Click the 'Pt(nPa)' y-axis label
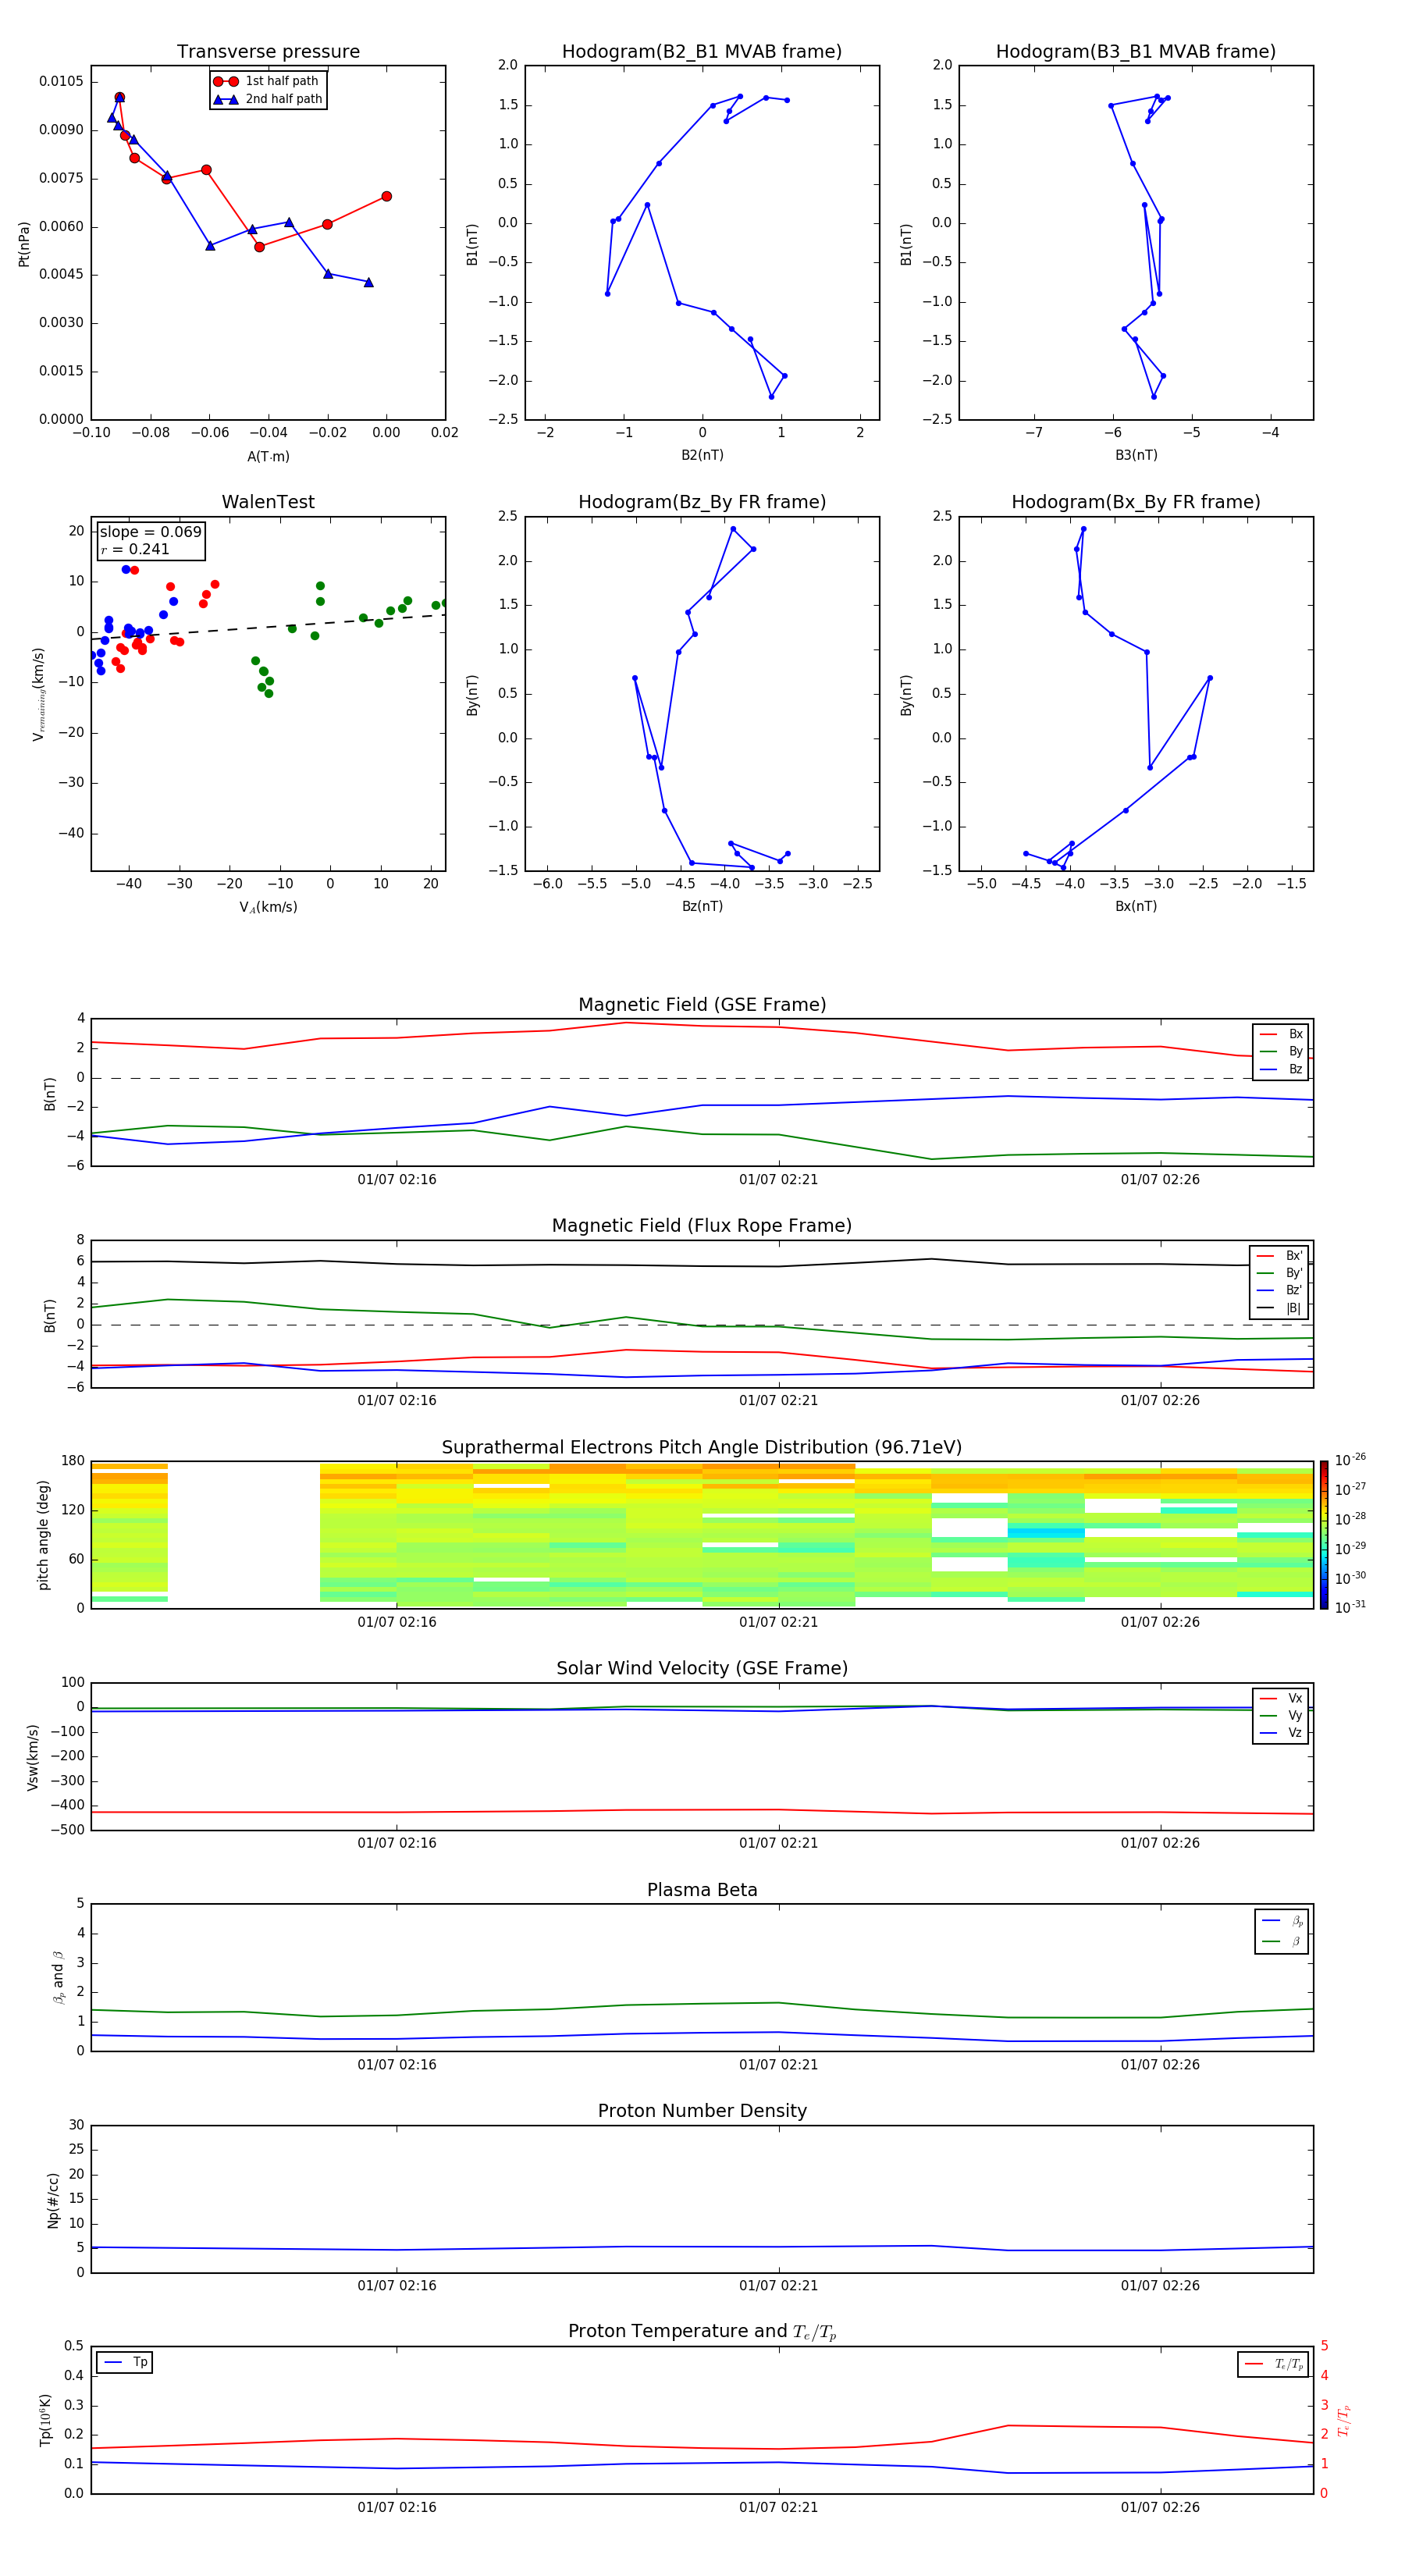This screenshot has height=2576, width=1405. click(24, 243)
